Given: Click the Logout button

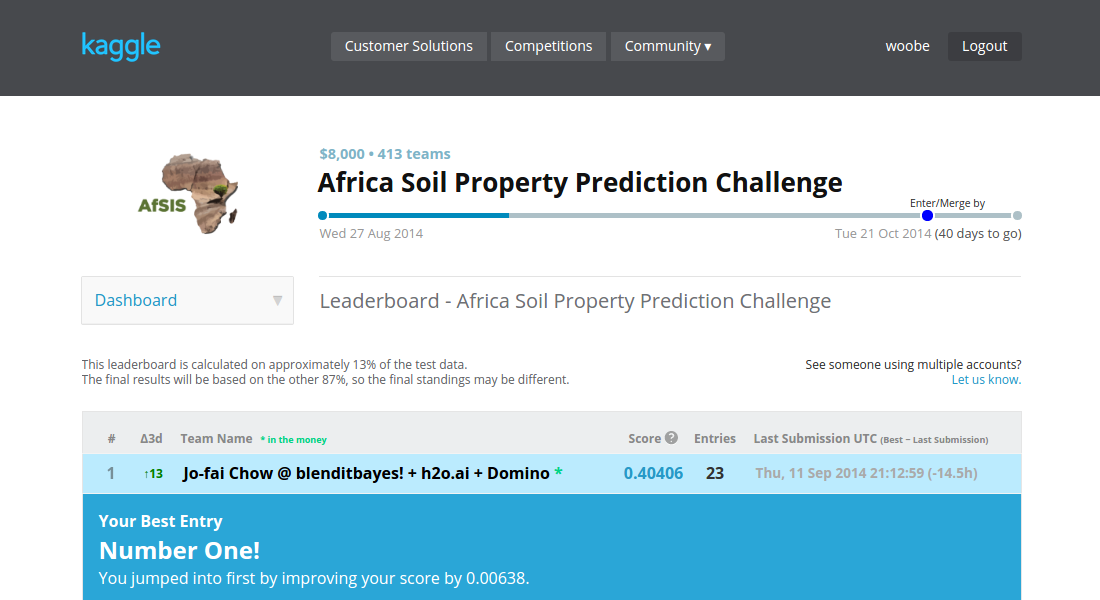Looking at the screenshot, I should 984,46.
